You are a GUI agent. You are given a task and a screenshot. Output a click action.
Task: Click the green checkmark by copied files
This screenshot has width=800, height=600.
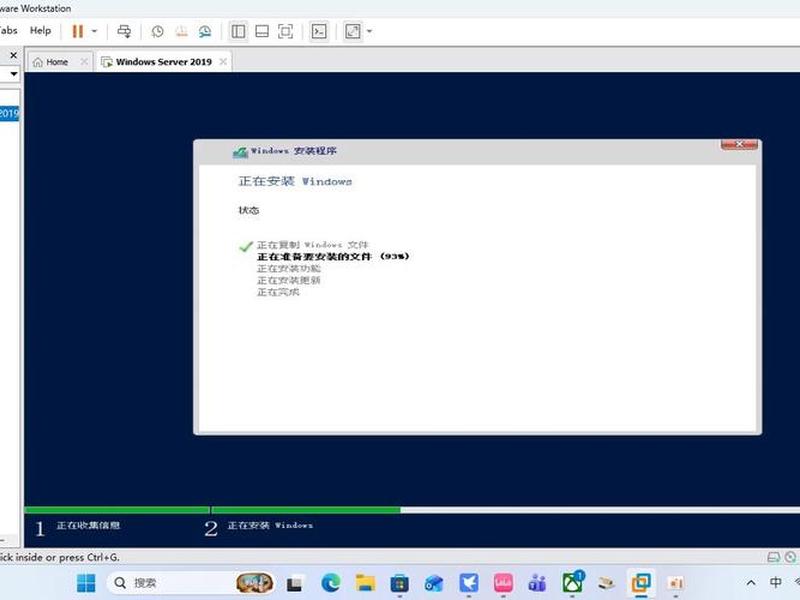click(246, 246)
